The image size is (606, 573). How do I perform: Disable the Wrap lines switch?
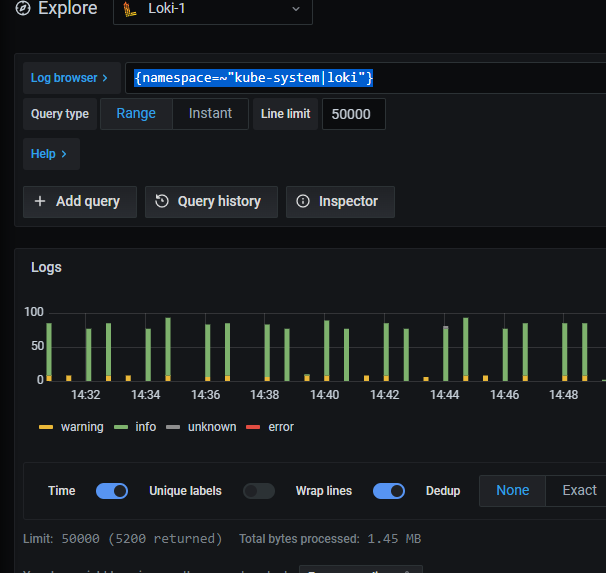click(389, 491)
